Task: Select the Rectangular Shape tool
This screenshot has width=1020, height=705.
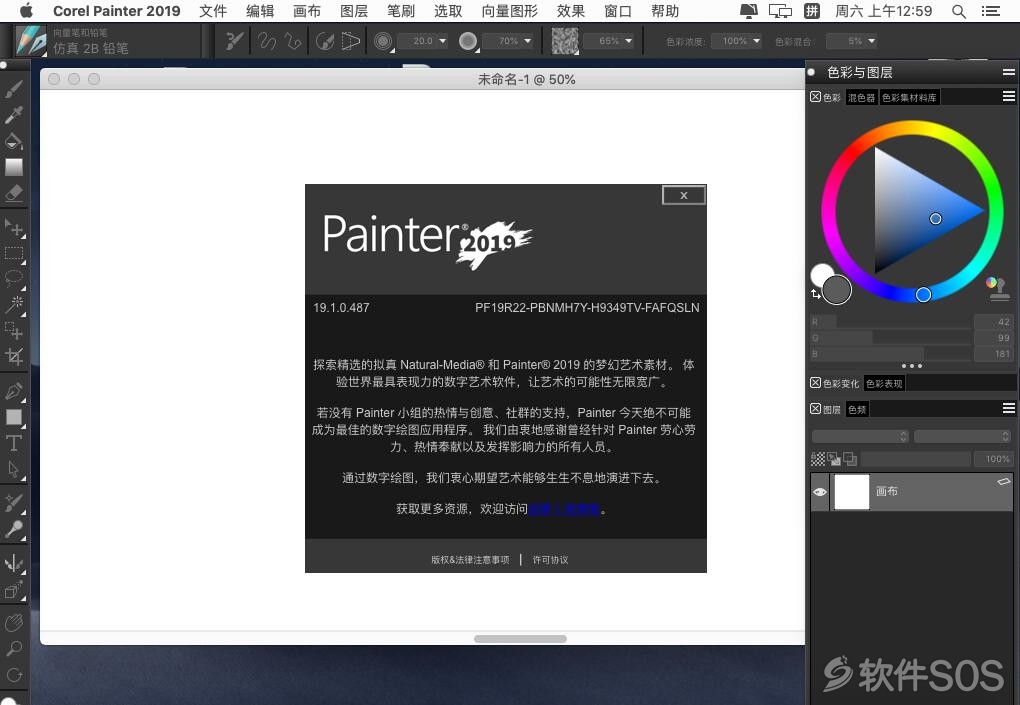Action: (x=14, y=417)
